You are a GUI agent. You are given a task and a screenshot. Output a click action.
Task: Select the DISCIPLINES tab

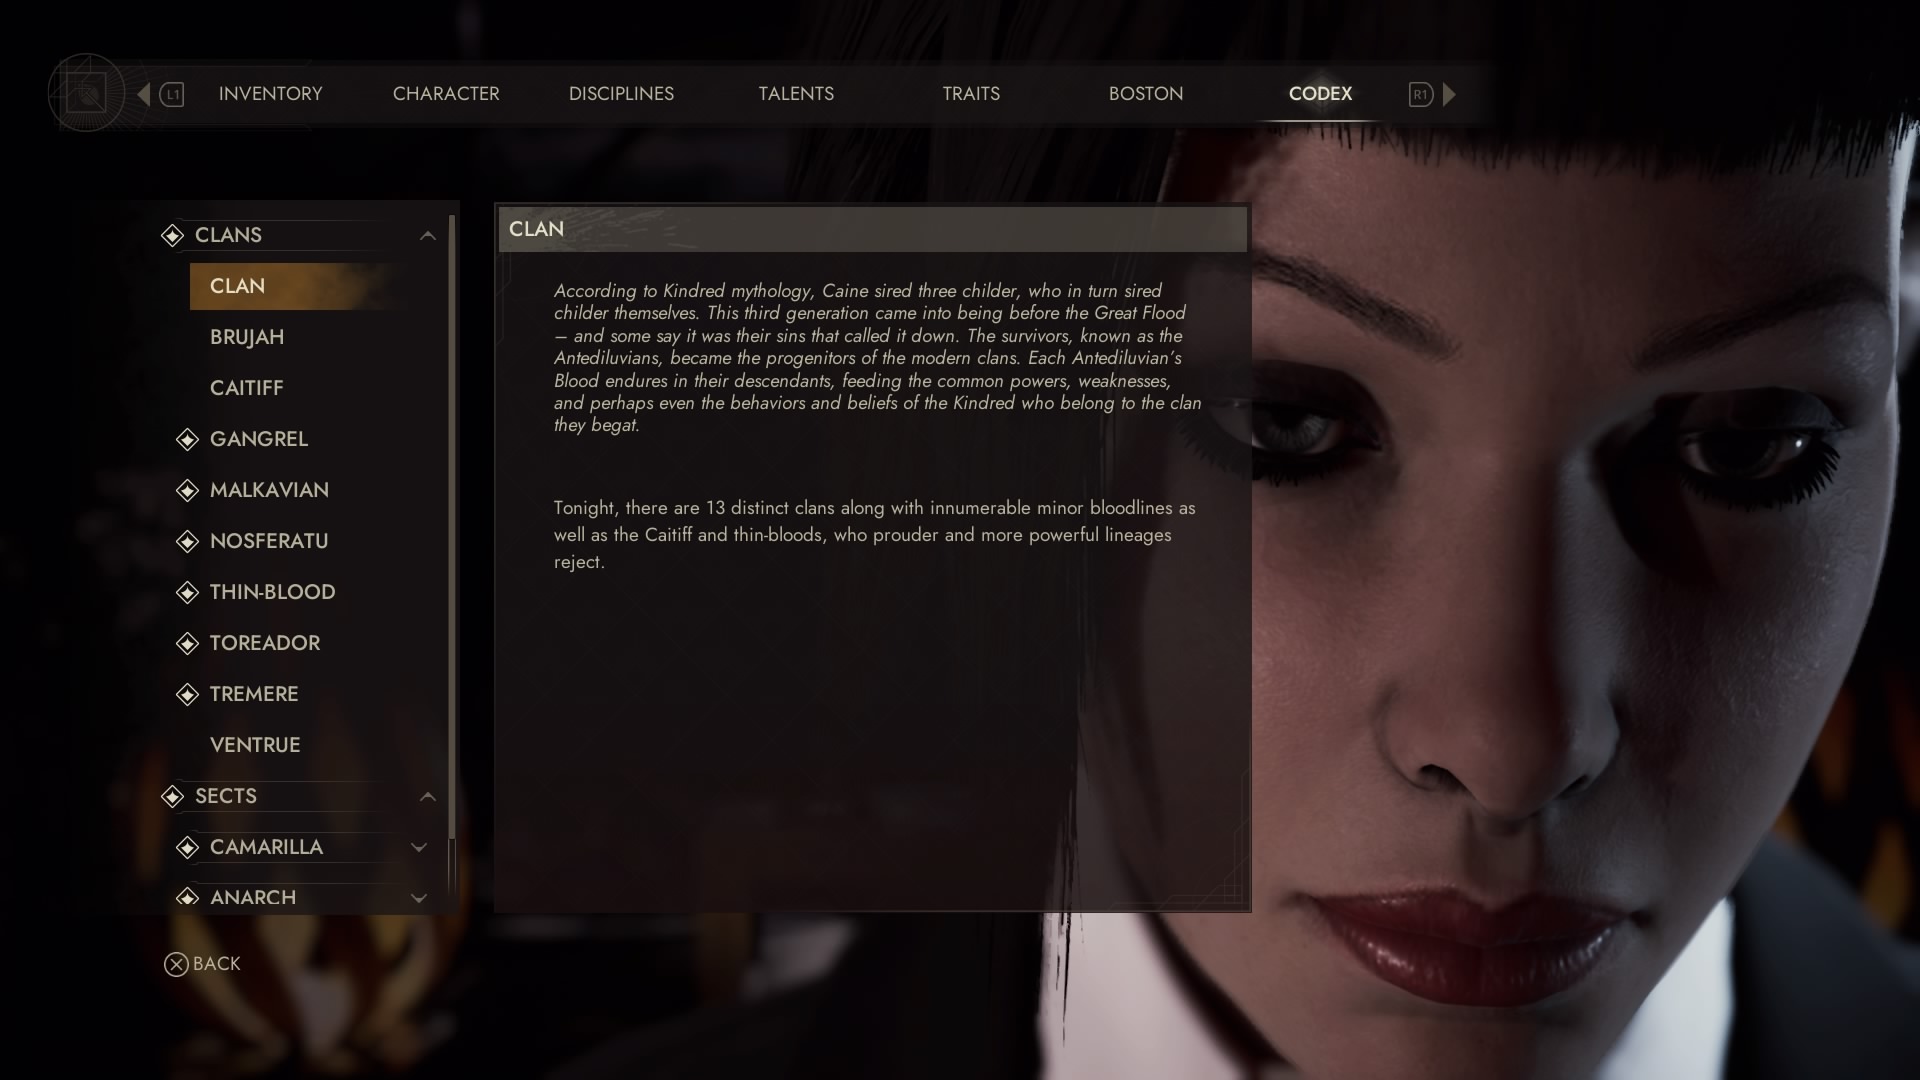coord(621,92)
